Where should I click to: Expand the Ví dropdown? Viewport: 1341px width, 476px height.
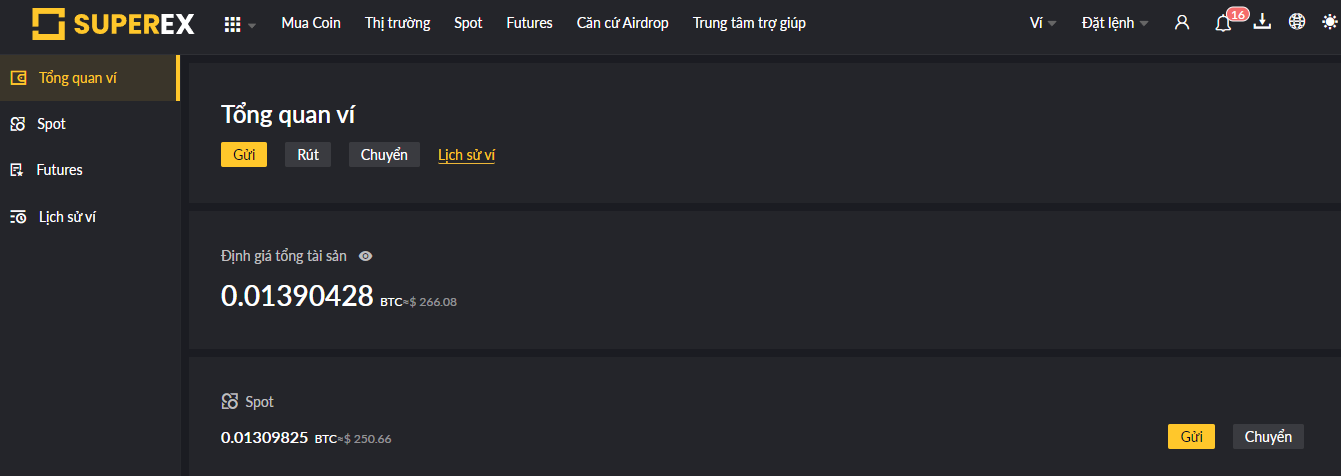pyautogui.click(x=1042, y=23)
